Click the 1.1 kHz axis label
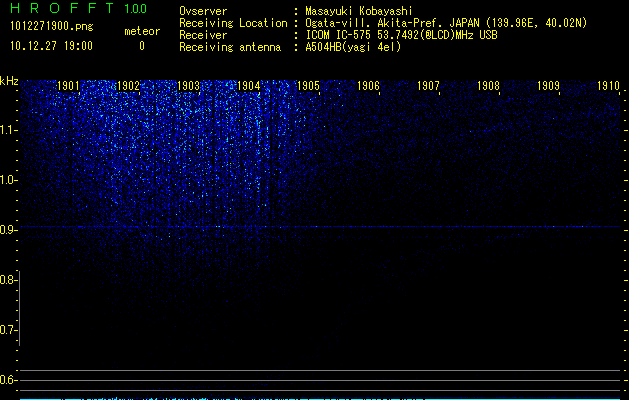Screen dimensions: 629x400 click(8, 130)
